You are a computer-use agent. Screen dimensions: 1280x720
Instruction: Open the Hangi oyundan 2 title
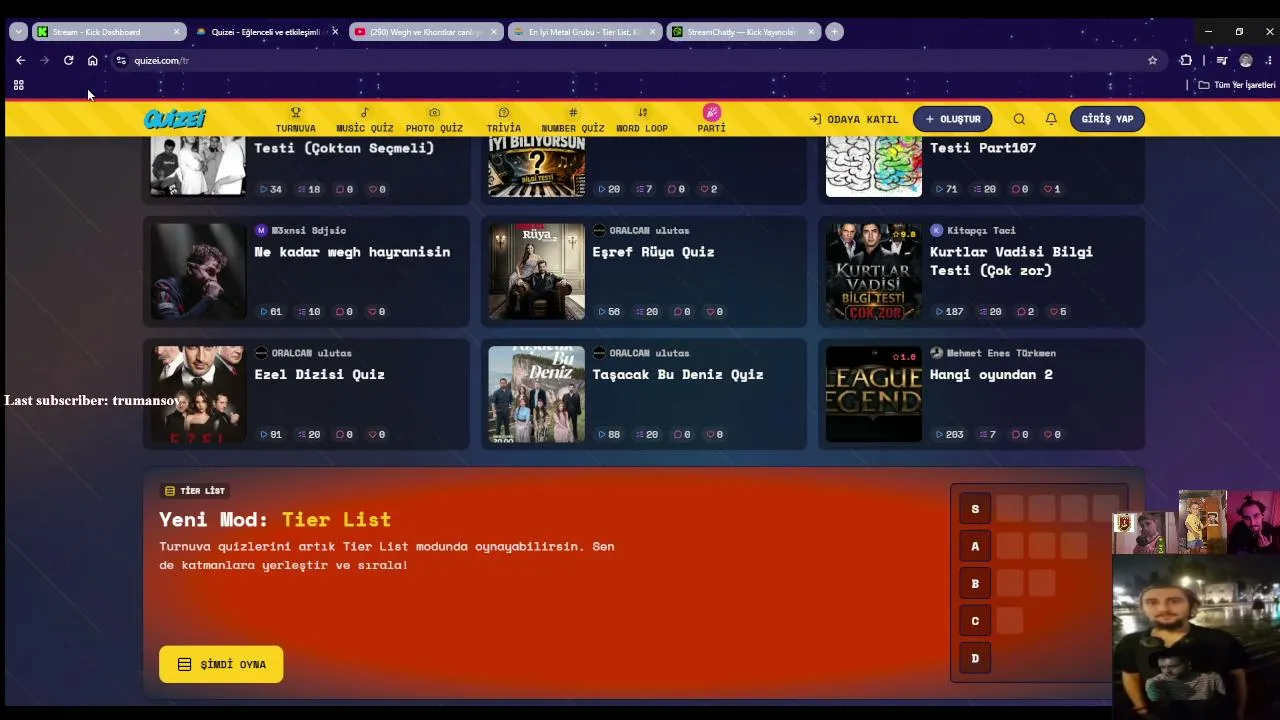click(991, 375)
